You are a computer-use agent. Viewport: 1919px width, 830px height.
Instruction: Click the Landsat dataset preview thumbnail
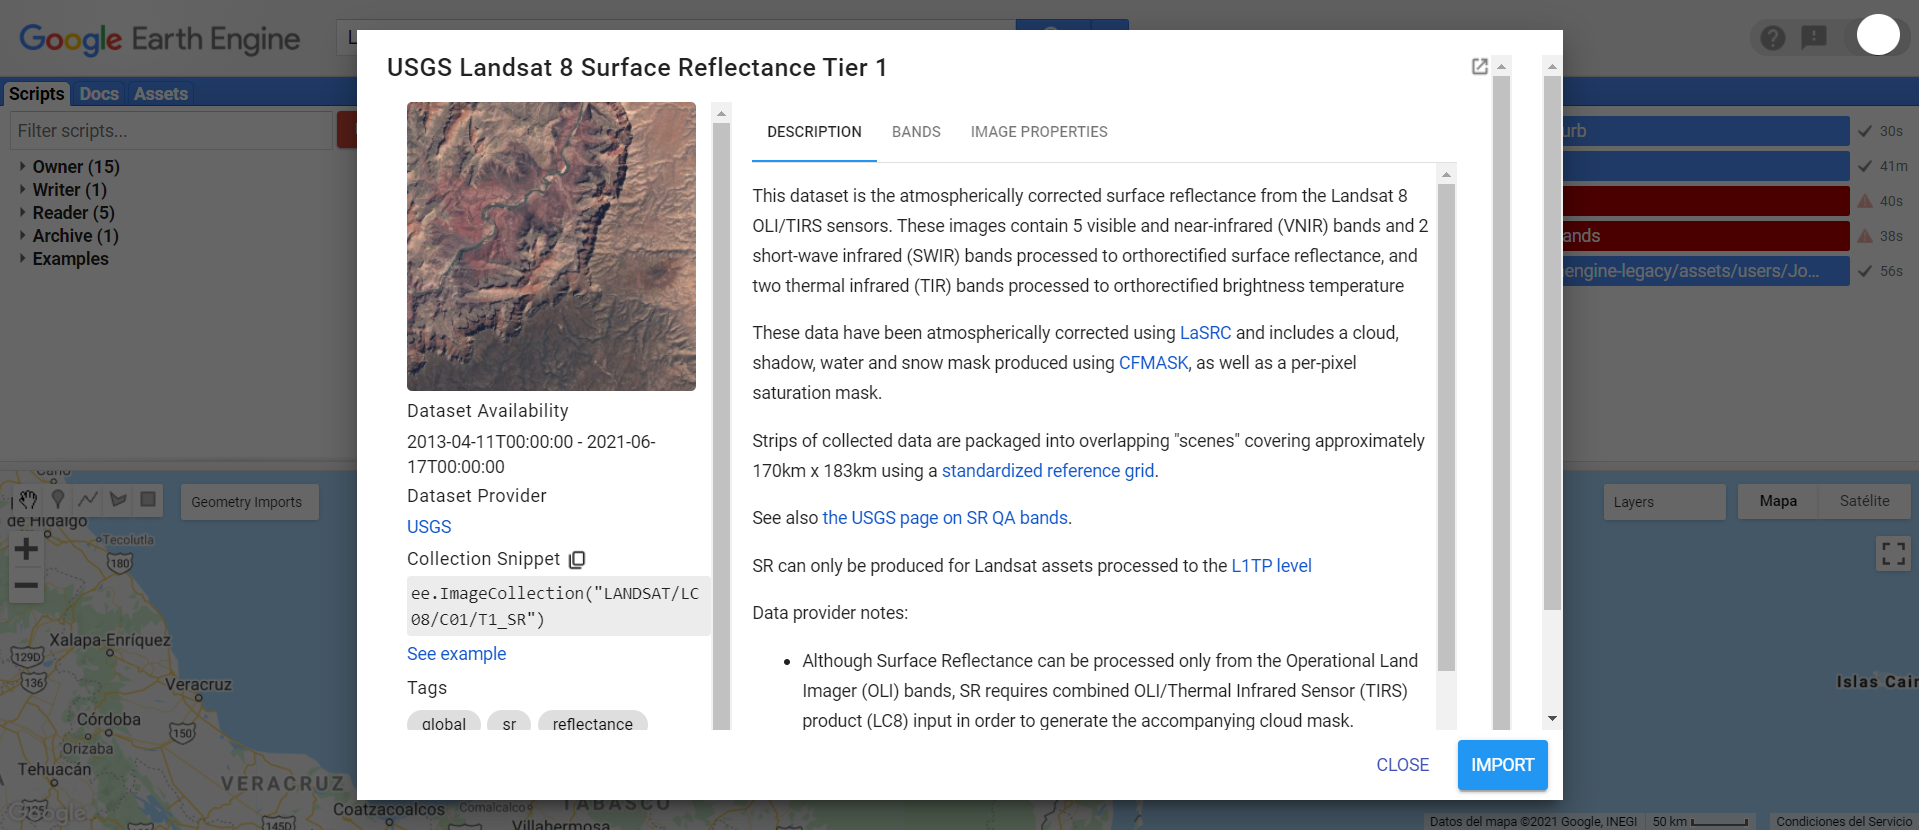551,246
